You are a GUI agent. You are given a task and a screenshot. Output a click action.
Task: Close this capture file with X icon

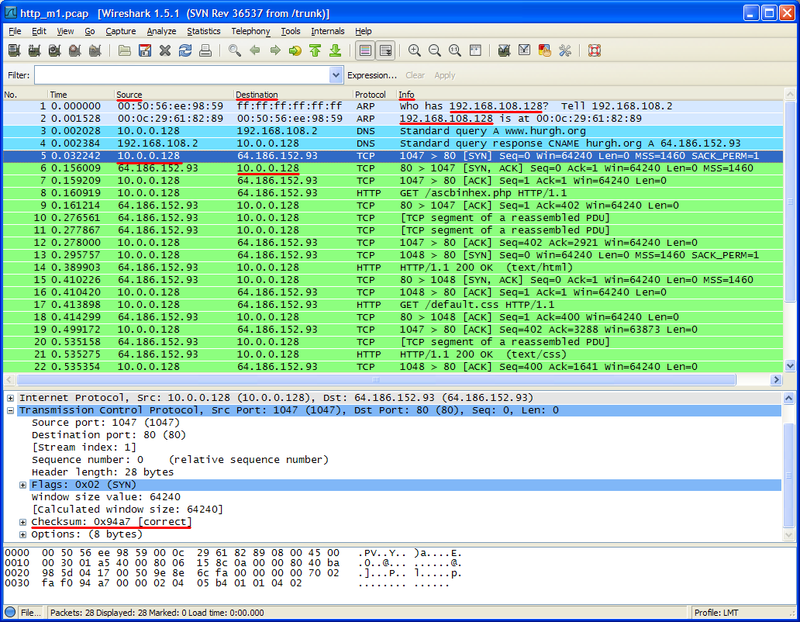[165, 51]
